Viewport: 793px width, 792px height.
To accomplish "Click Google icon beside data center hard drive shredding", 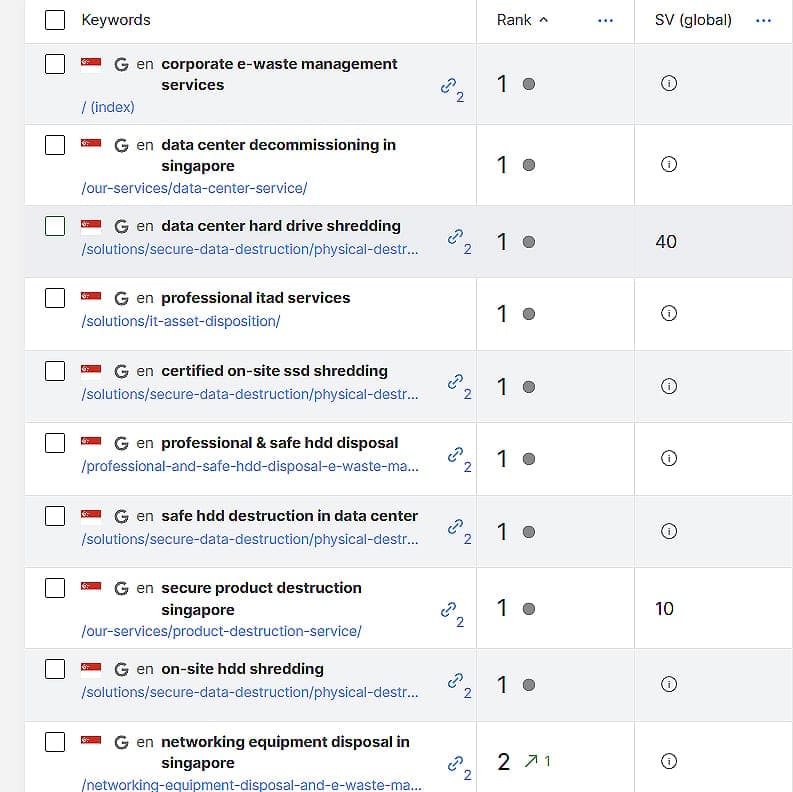I will coord(121,226).
